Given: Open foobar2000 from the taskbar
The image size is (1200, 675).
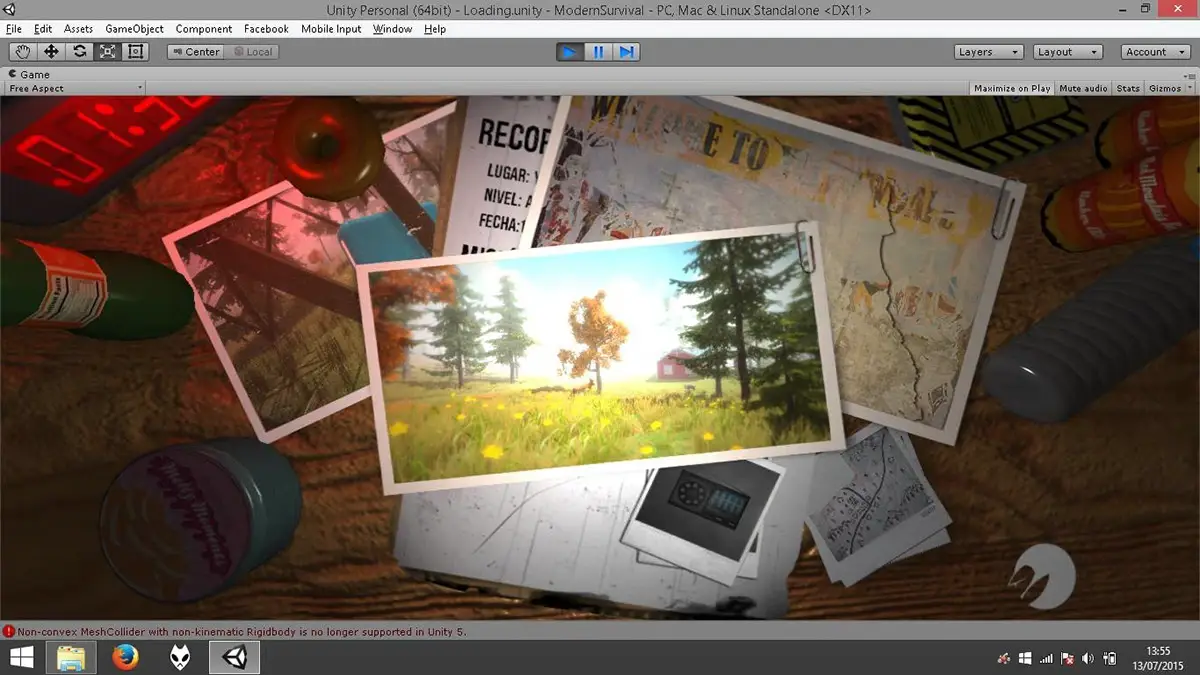Looking at the screenshot, I should point(180,657).
